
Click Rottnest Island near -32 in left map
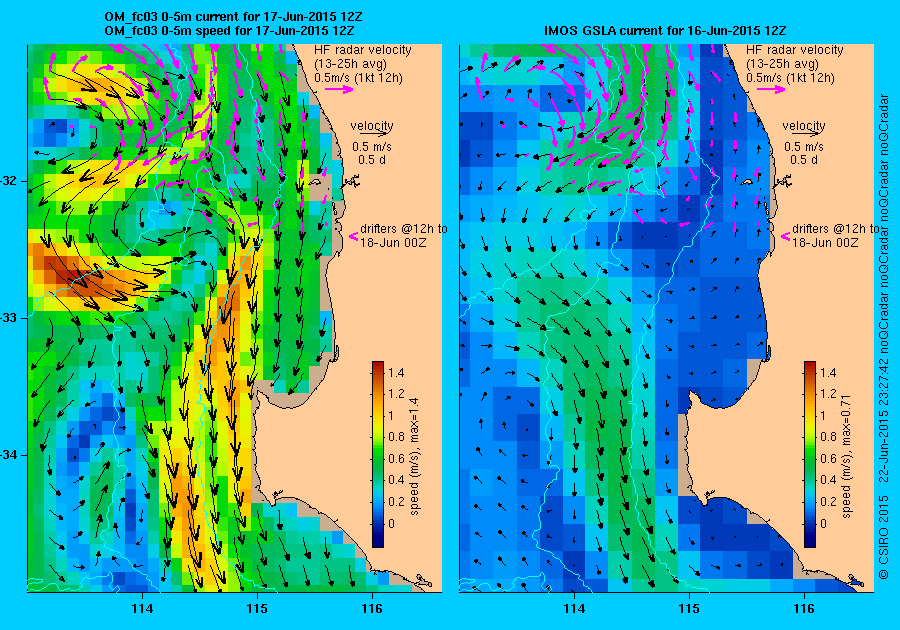[x=316, y=181]
